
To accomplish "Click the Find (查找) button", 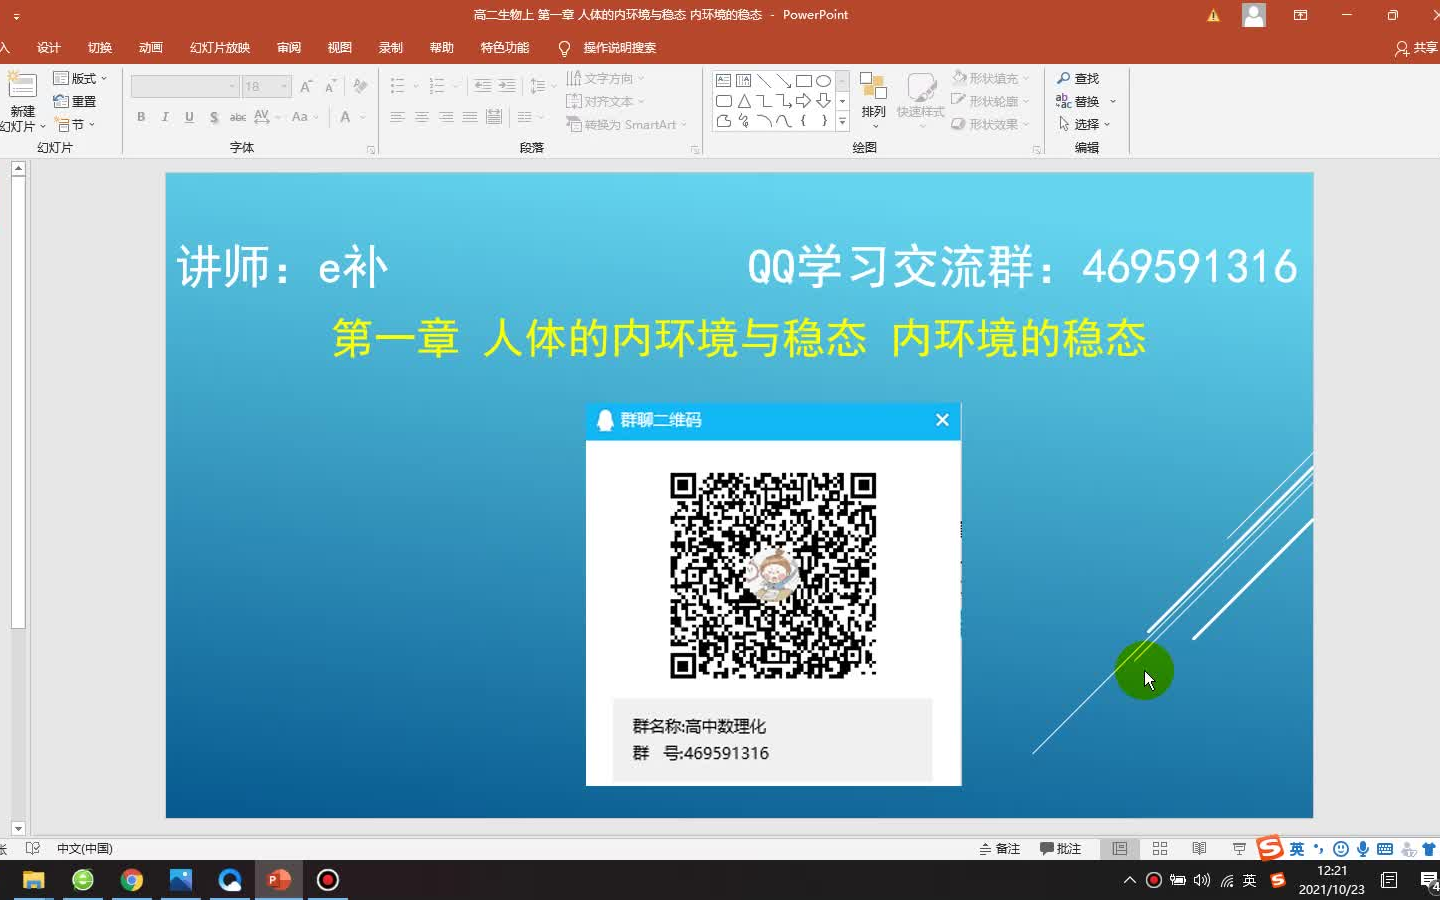I will [1078, 78].
